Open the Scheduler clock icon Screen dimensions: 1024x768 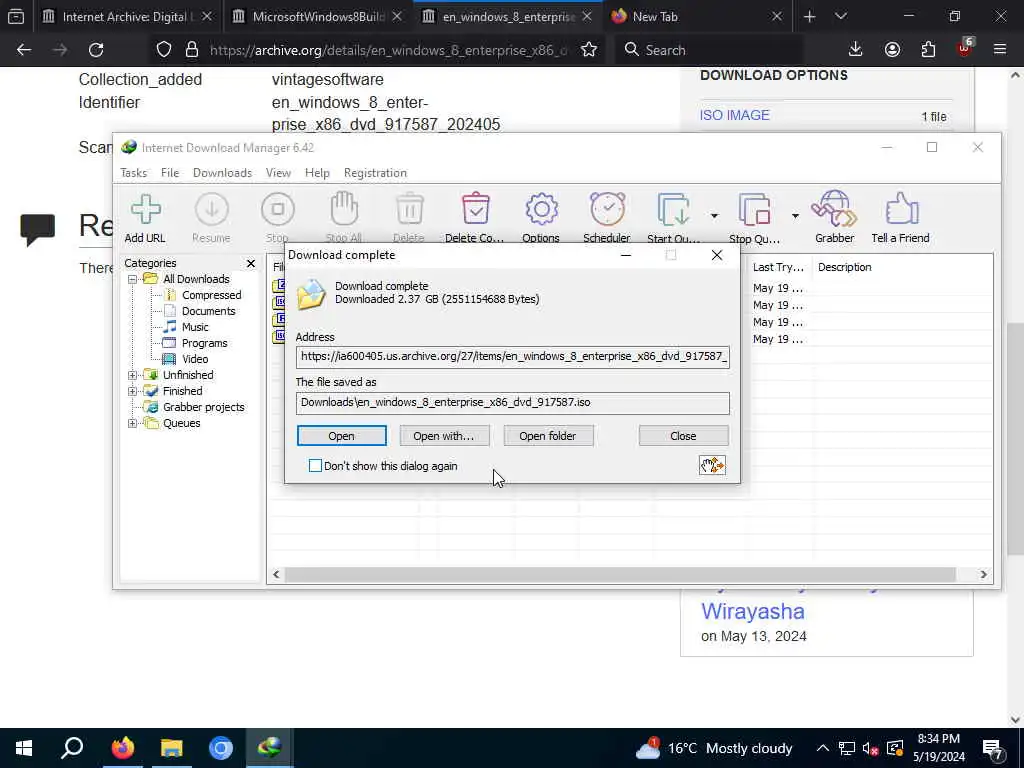[607, 209]
